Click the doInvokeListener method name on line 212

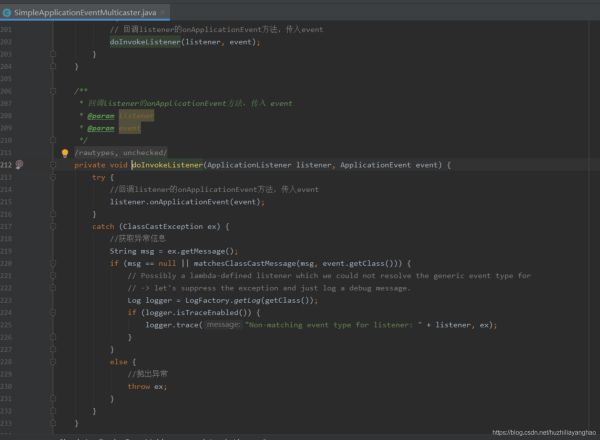tap(167, 165)
